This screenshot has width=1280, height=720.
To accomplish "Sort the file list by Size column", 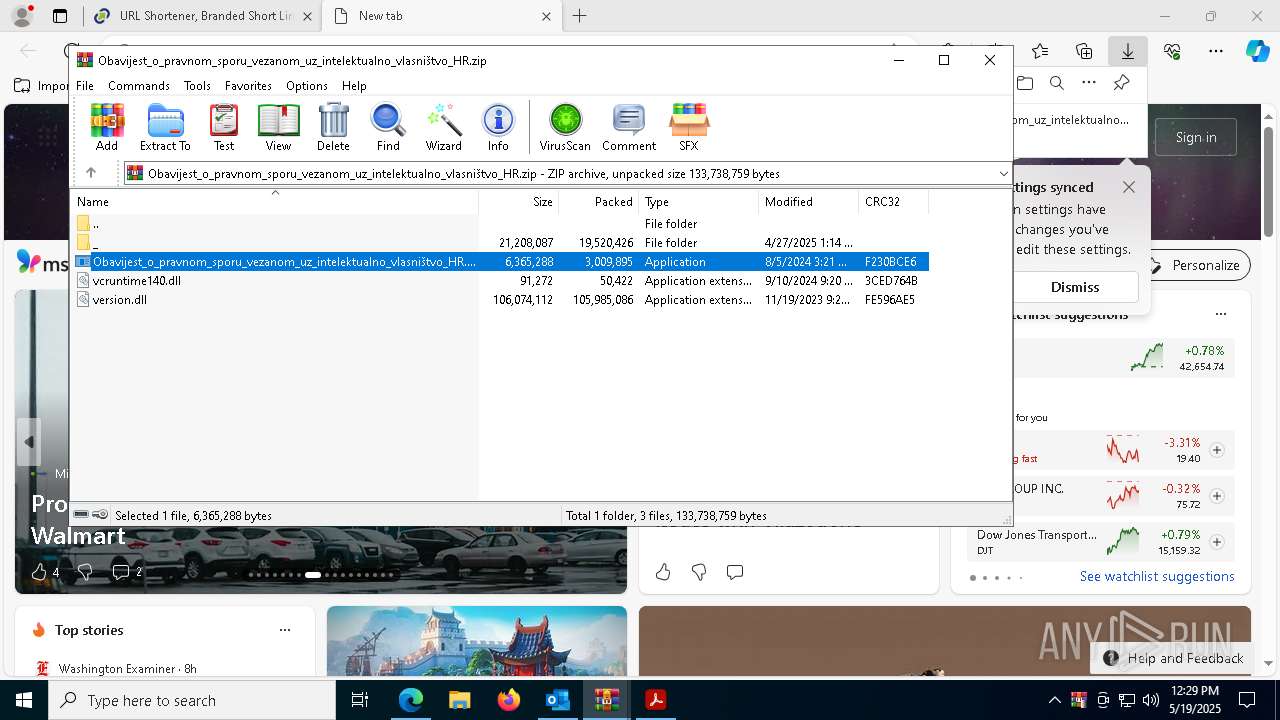I will [x=518, y=202].
